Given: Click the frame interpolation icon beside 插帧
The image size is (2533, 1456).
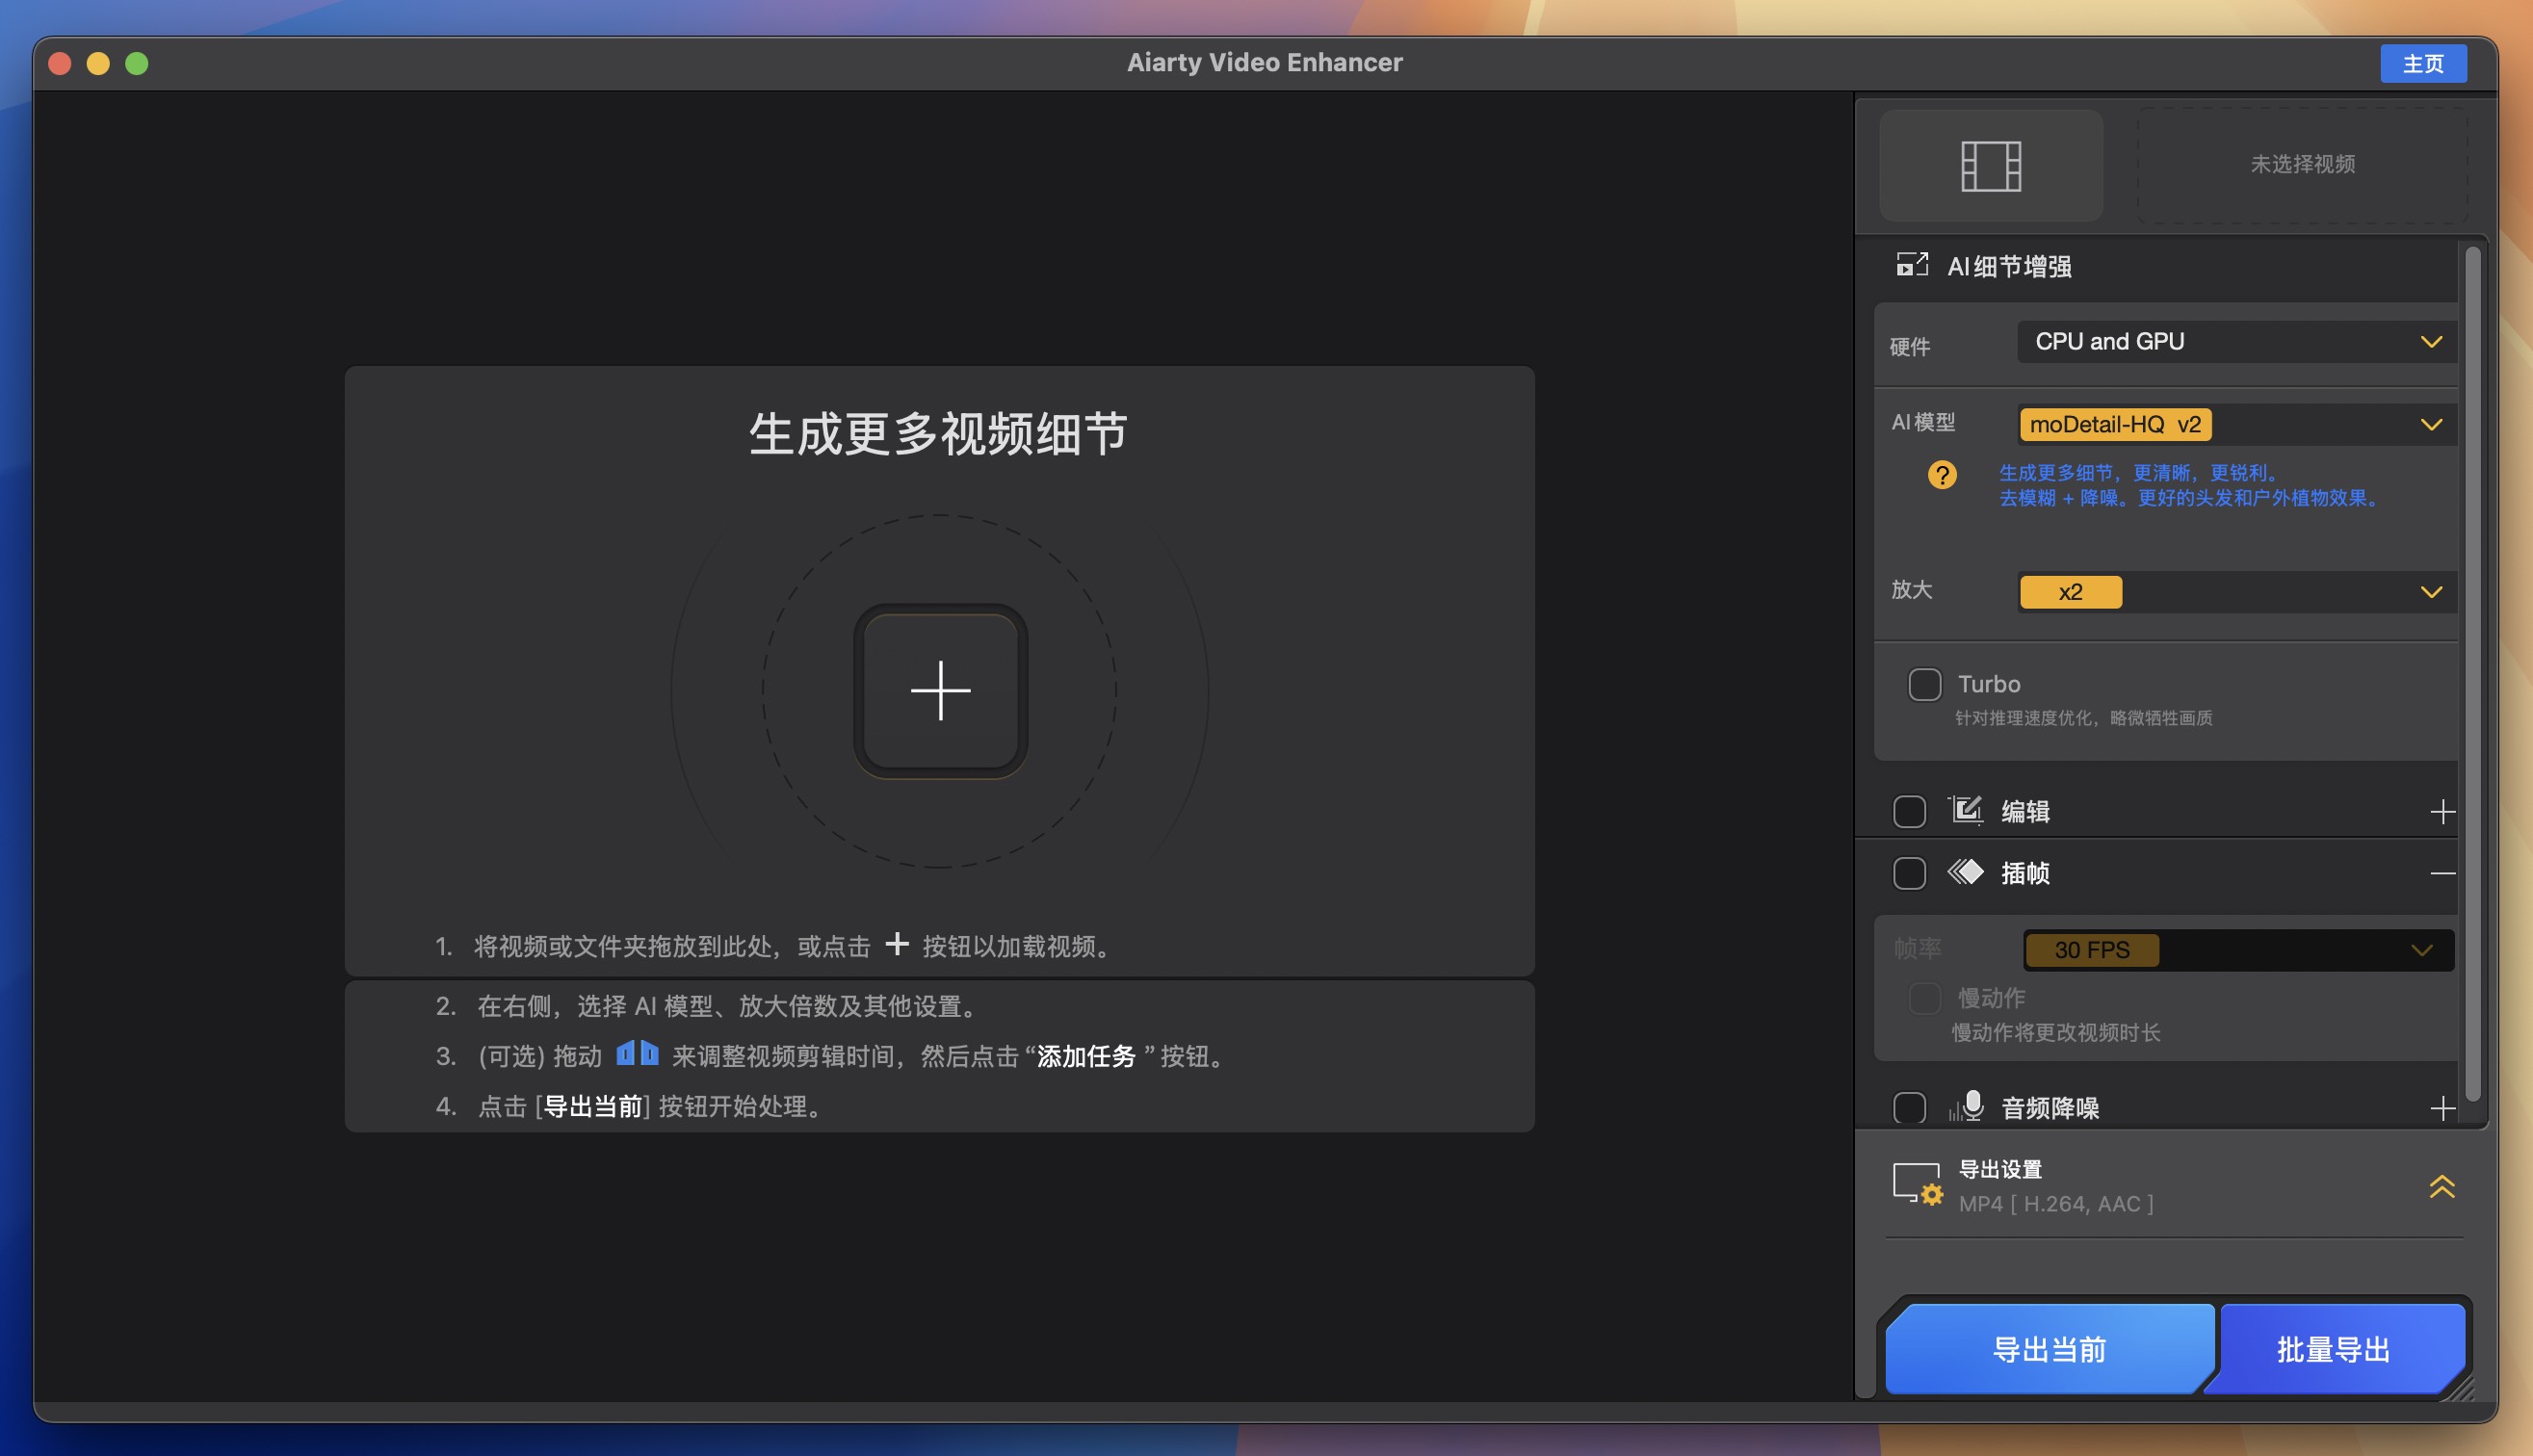Looking at the screenshot, I should tap(1966, 872).
